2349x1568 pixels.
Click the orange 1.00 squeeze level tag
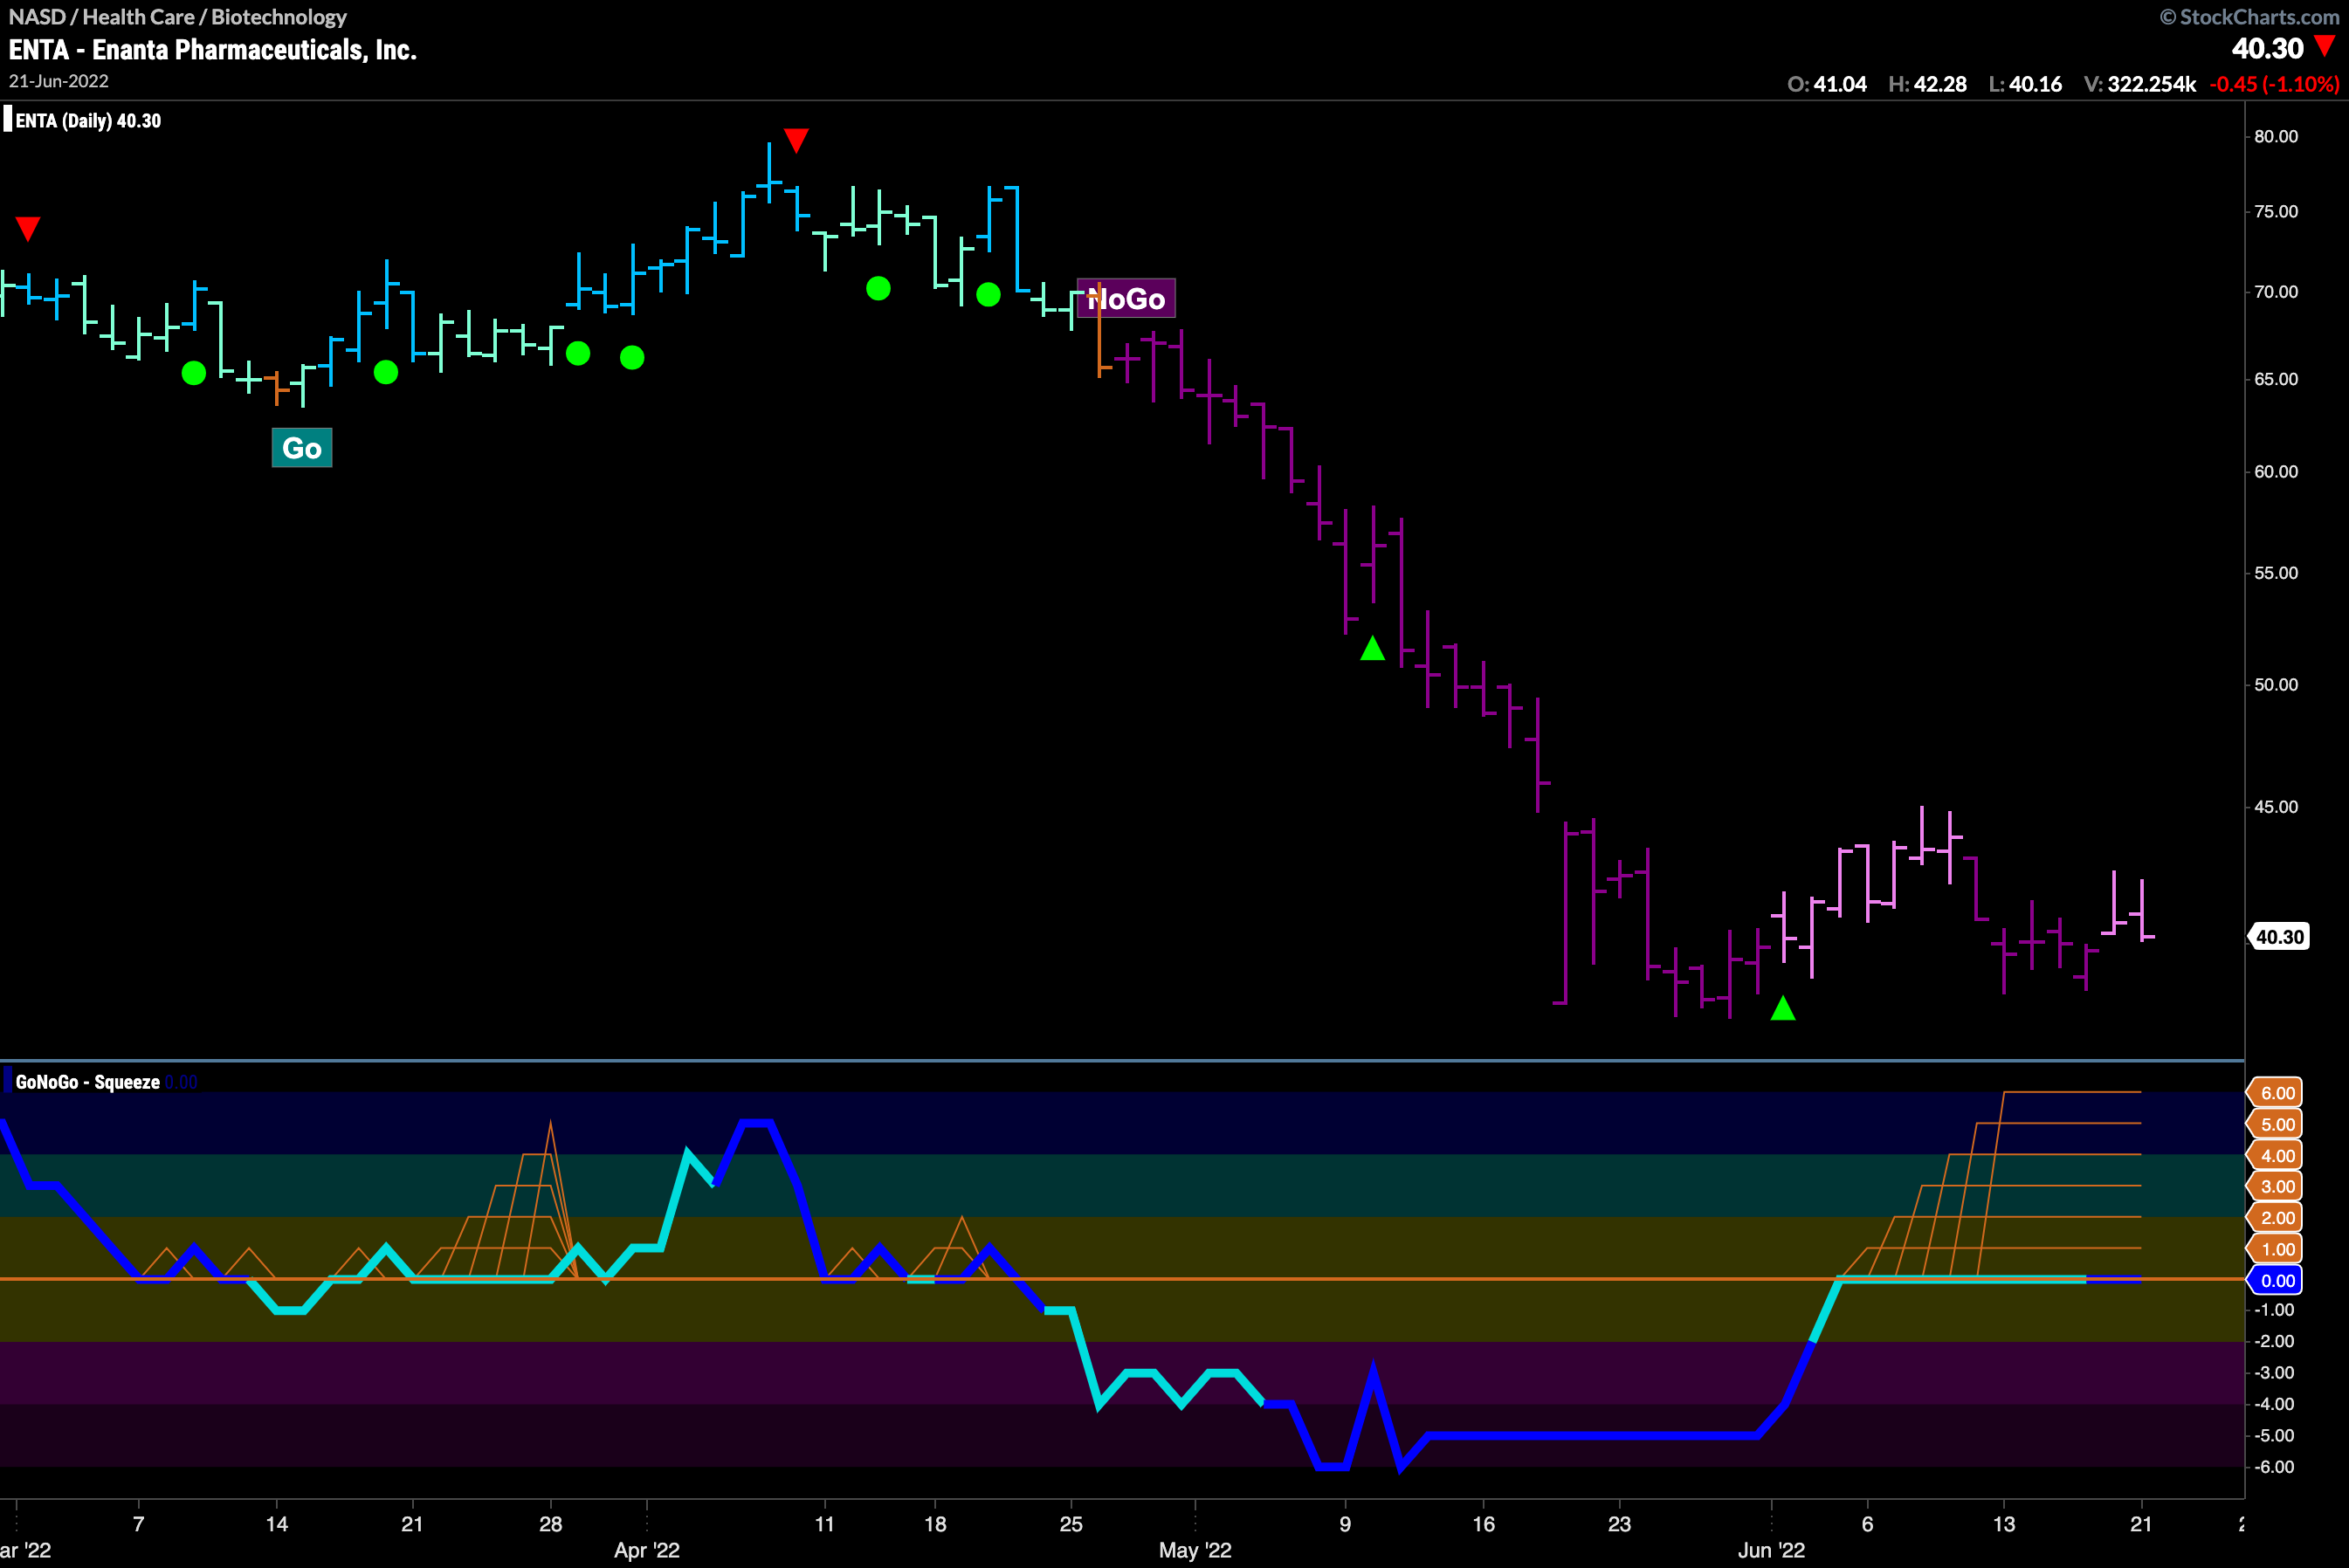coord(2275,1248)
